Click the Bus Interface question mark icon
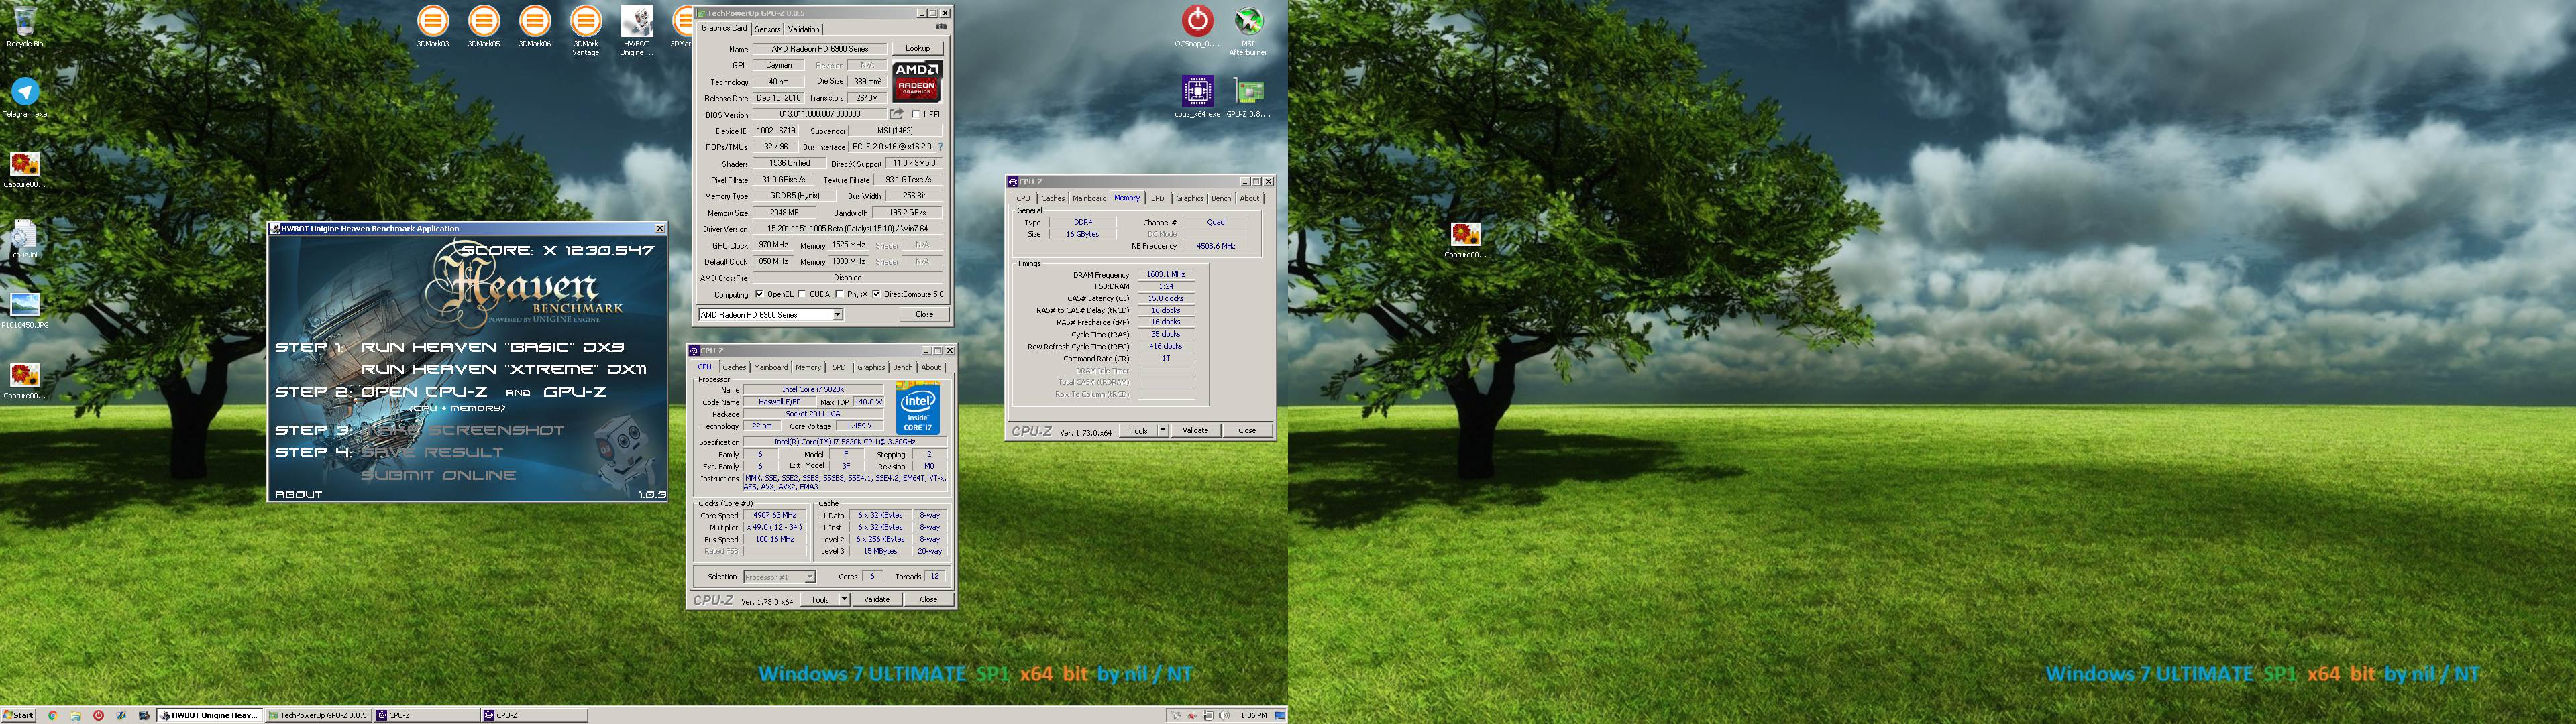Image resolution: width=2576 pixels, height=724 pixels. pos(940,147)
